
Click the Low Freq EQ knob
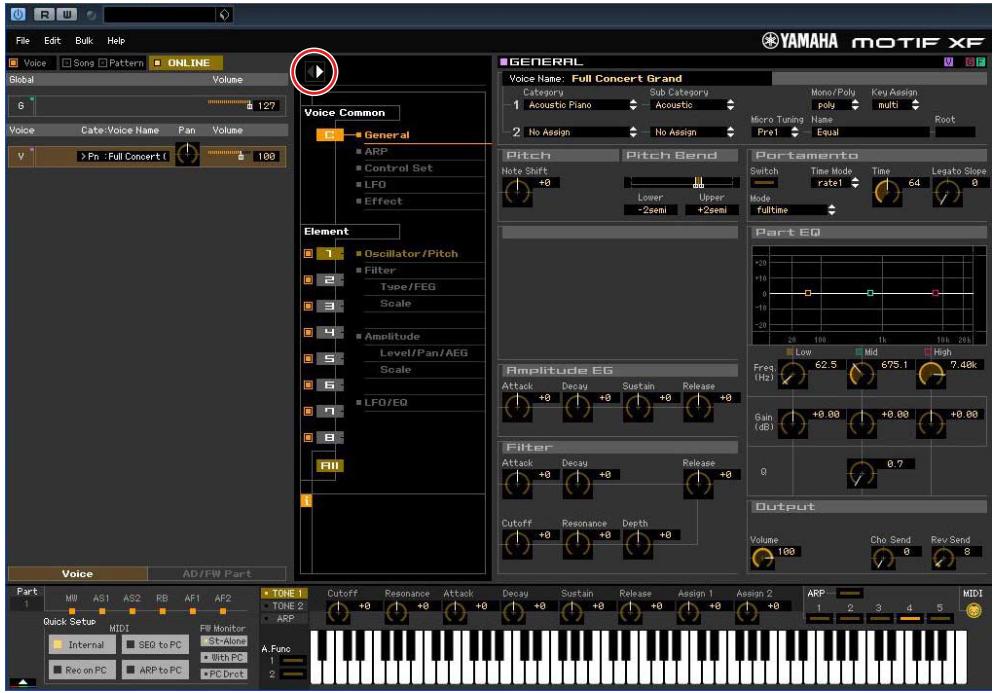coord(793,374)
